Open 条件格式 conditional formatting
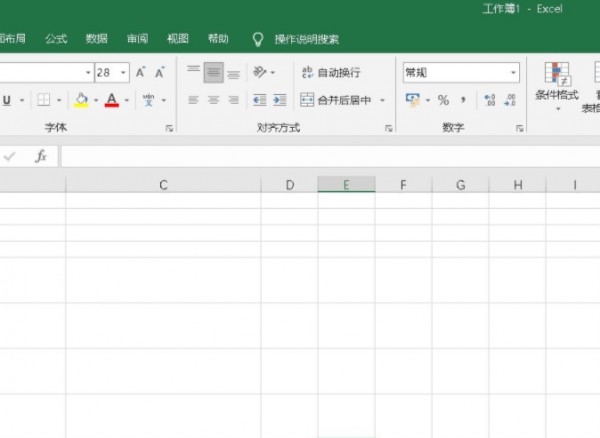 point(557,86)
